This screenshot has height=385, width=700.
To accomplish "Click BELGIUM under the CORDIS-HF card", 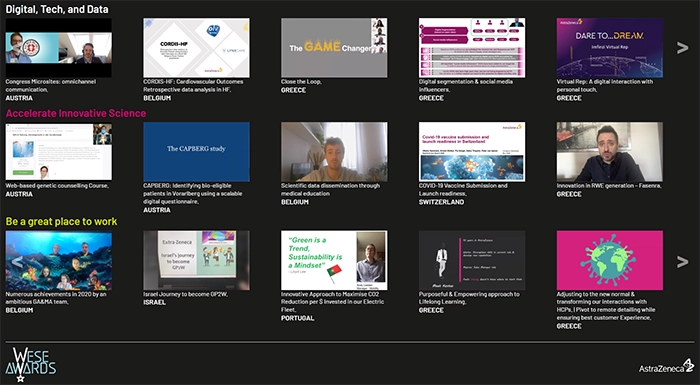I will [x=157, y=98].
